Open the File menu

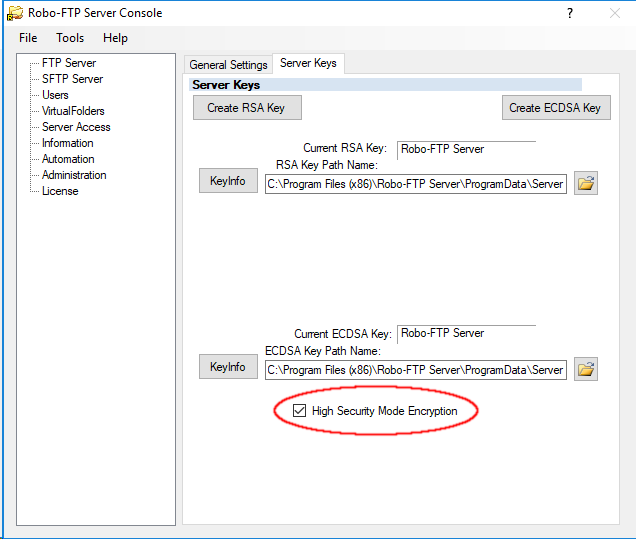coord(28,38)
